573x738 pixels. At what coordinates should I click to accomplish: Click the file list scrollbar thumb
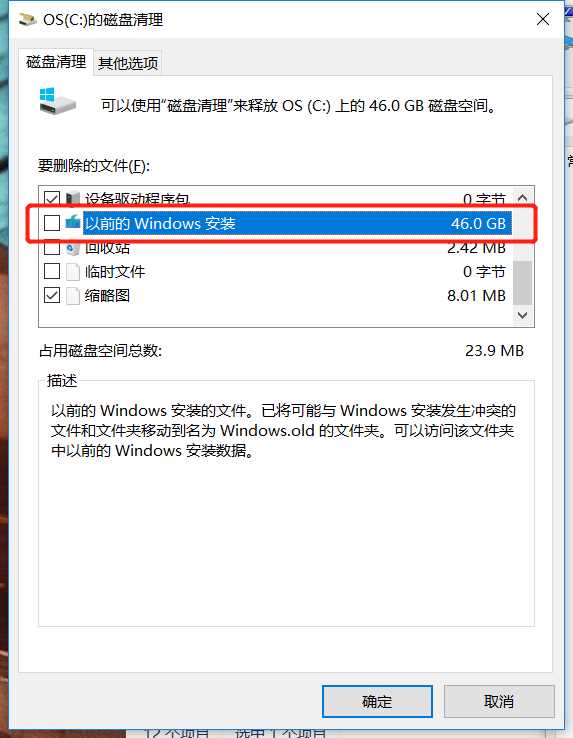click(522, 282)
